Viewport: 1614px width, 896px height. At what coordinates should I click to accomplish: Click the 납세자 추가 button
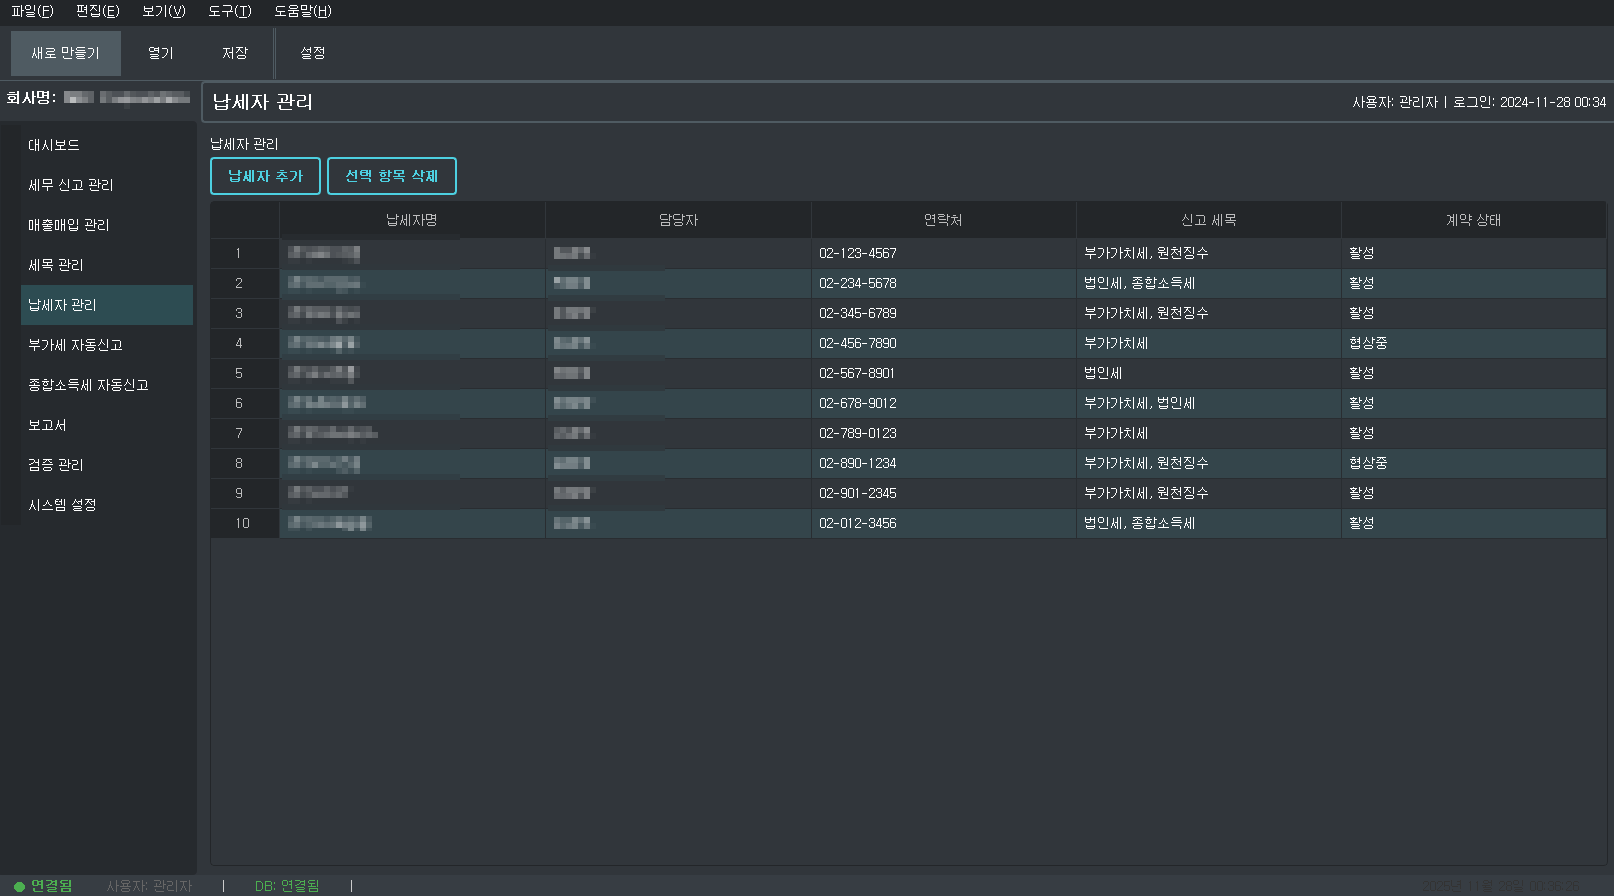[265, 176]
